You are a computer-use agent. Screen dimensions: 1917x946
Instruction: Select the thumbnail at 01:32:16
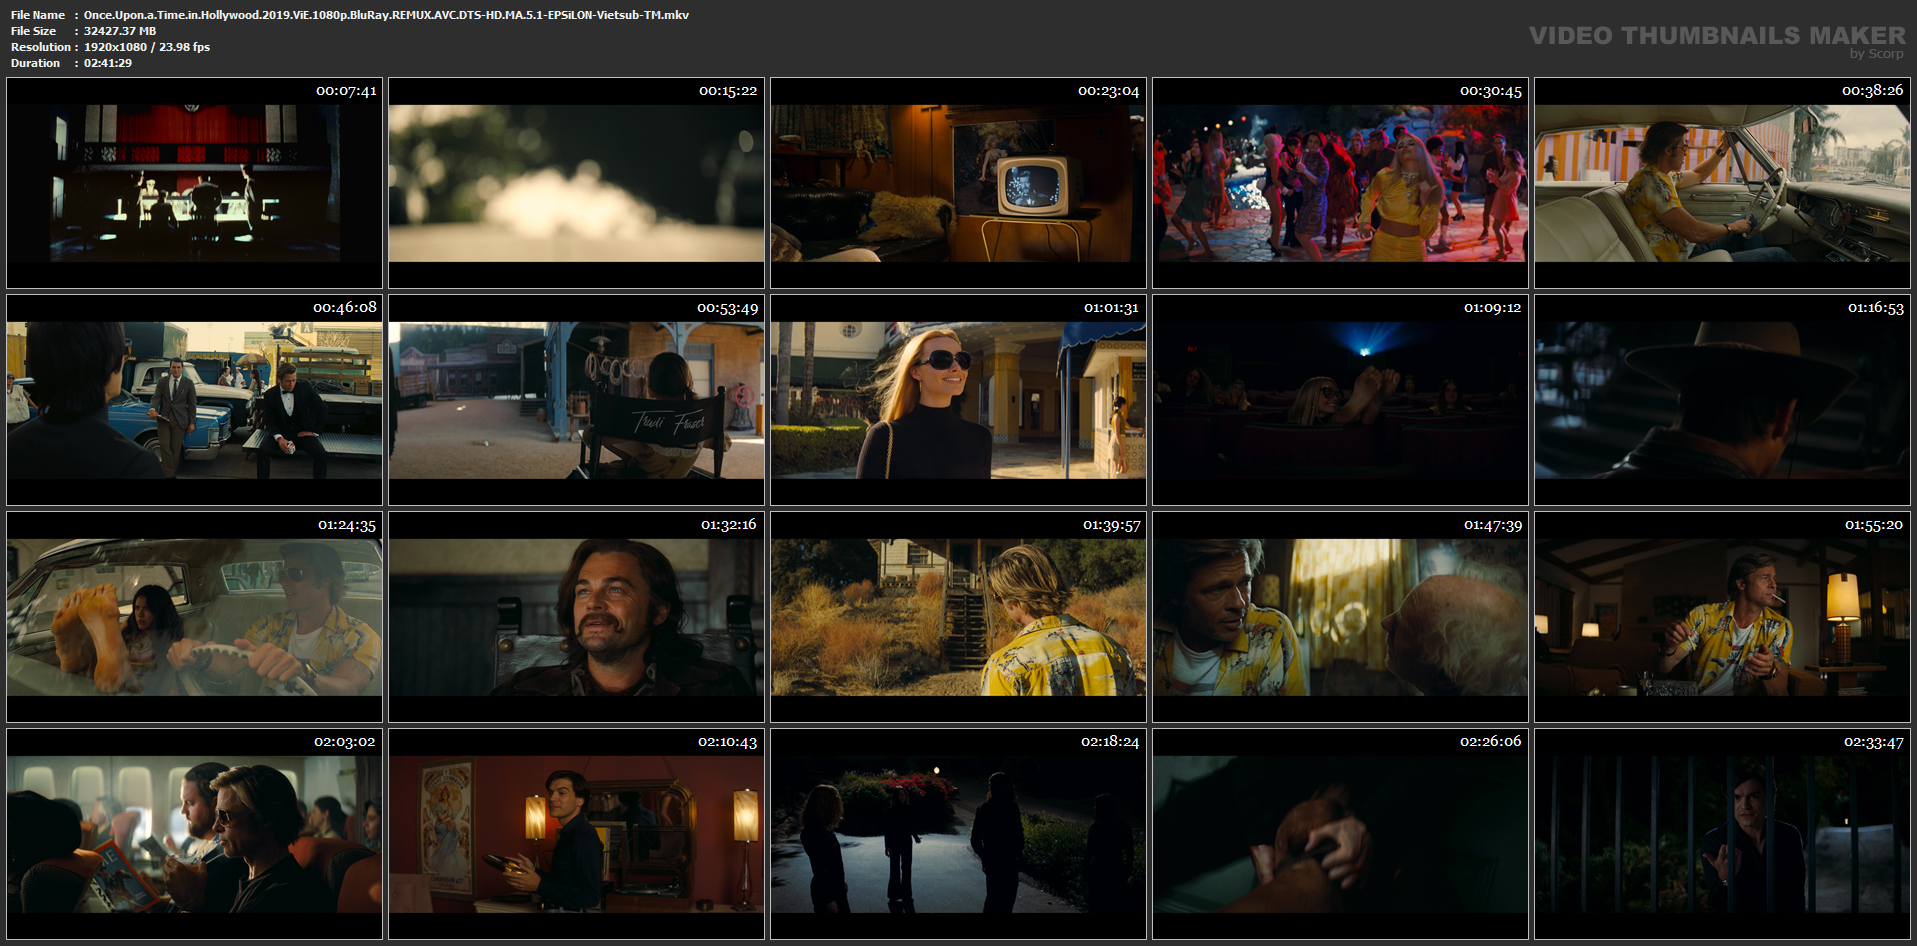point(576,617)
